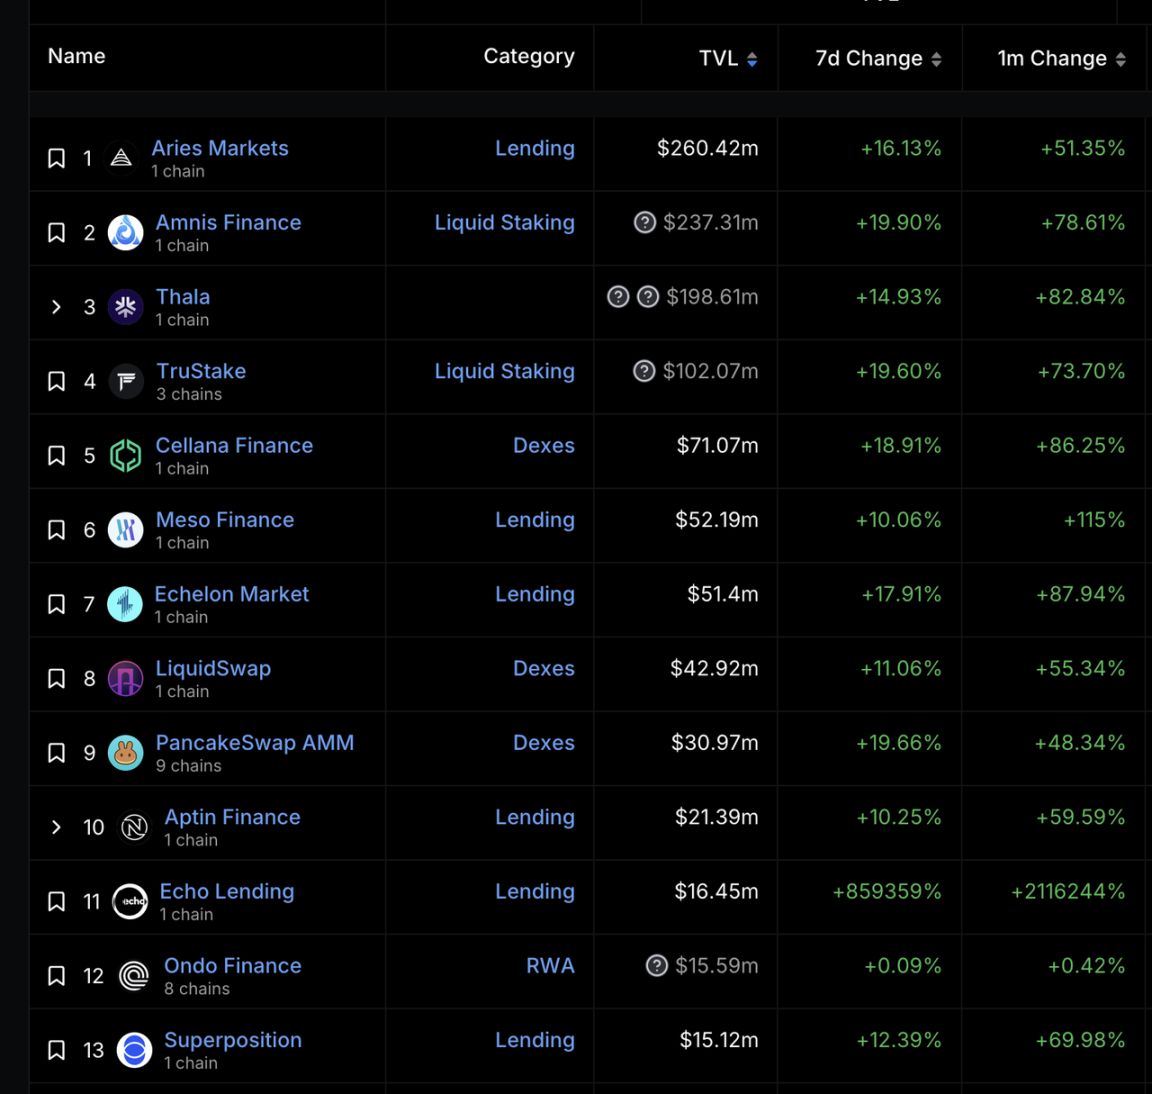The width and height of the screenshot is (1152, 1094).
Task: Open the Echelon Market link
Action: point(231,593)
